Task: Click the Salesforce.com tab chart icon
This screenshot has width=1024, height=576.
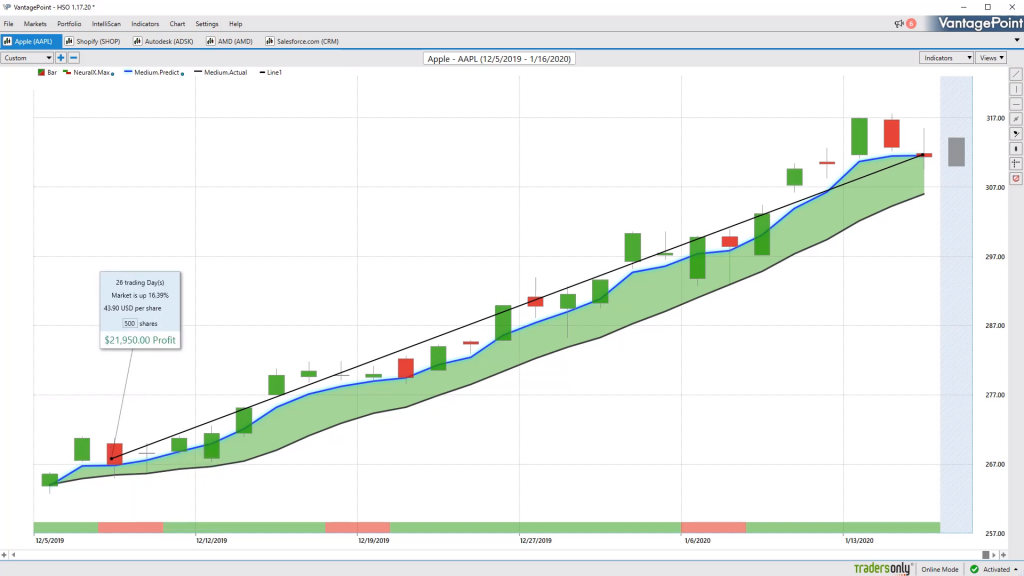Action: [x=269, y=41]
